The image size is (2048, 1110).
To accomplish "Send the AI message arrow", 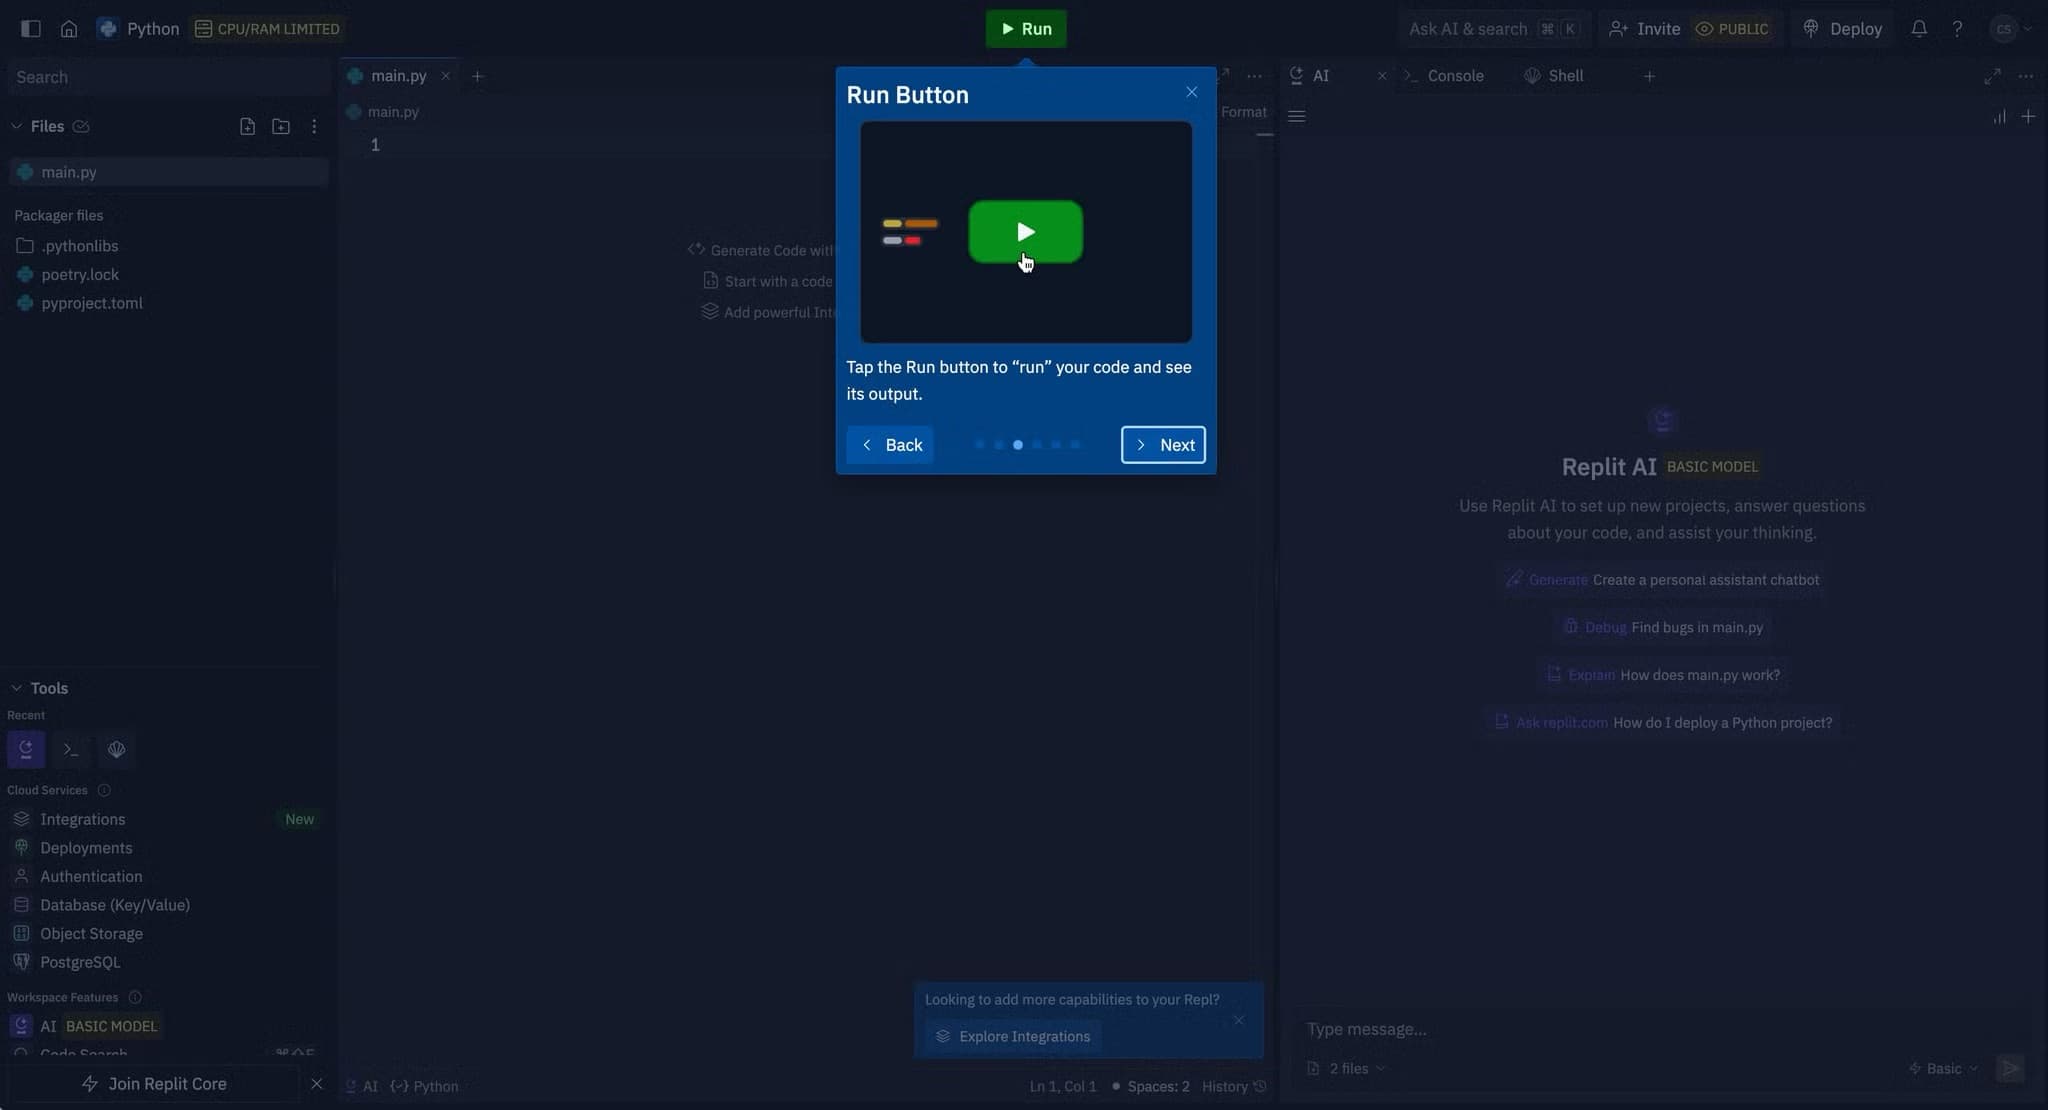I will [x=2010, y=1068].
